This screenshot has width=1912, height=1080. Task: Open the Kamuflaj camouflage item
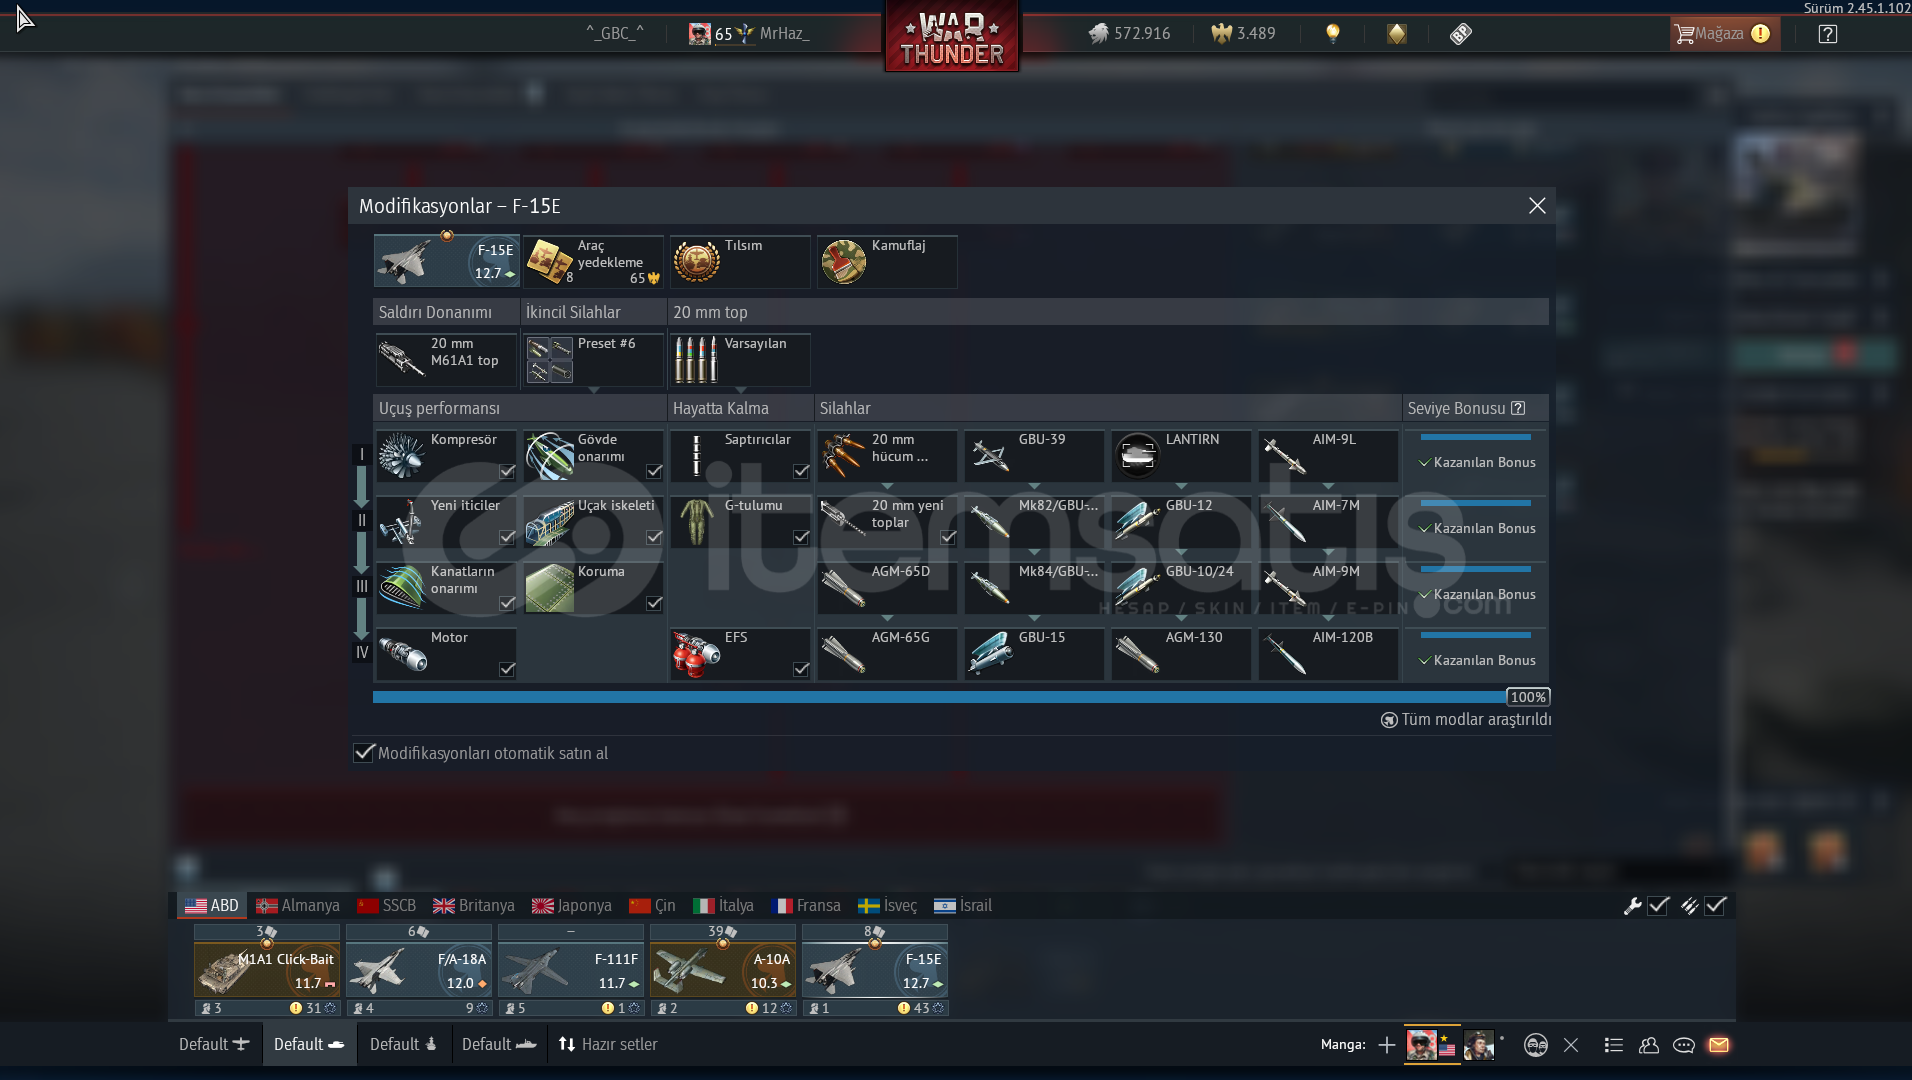coord(887,262)
